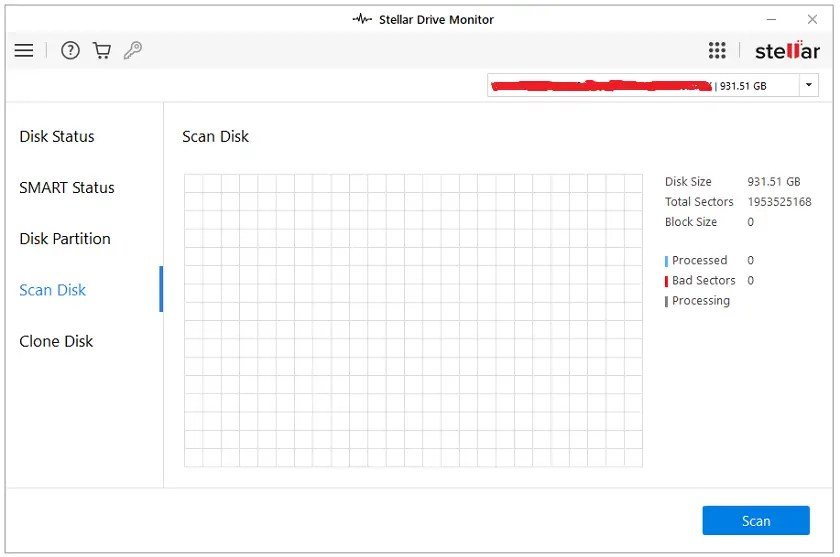
Task: Switch to Disk Partition section
Action: click(x=65, y=238)
